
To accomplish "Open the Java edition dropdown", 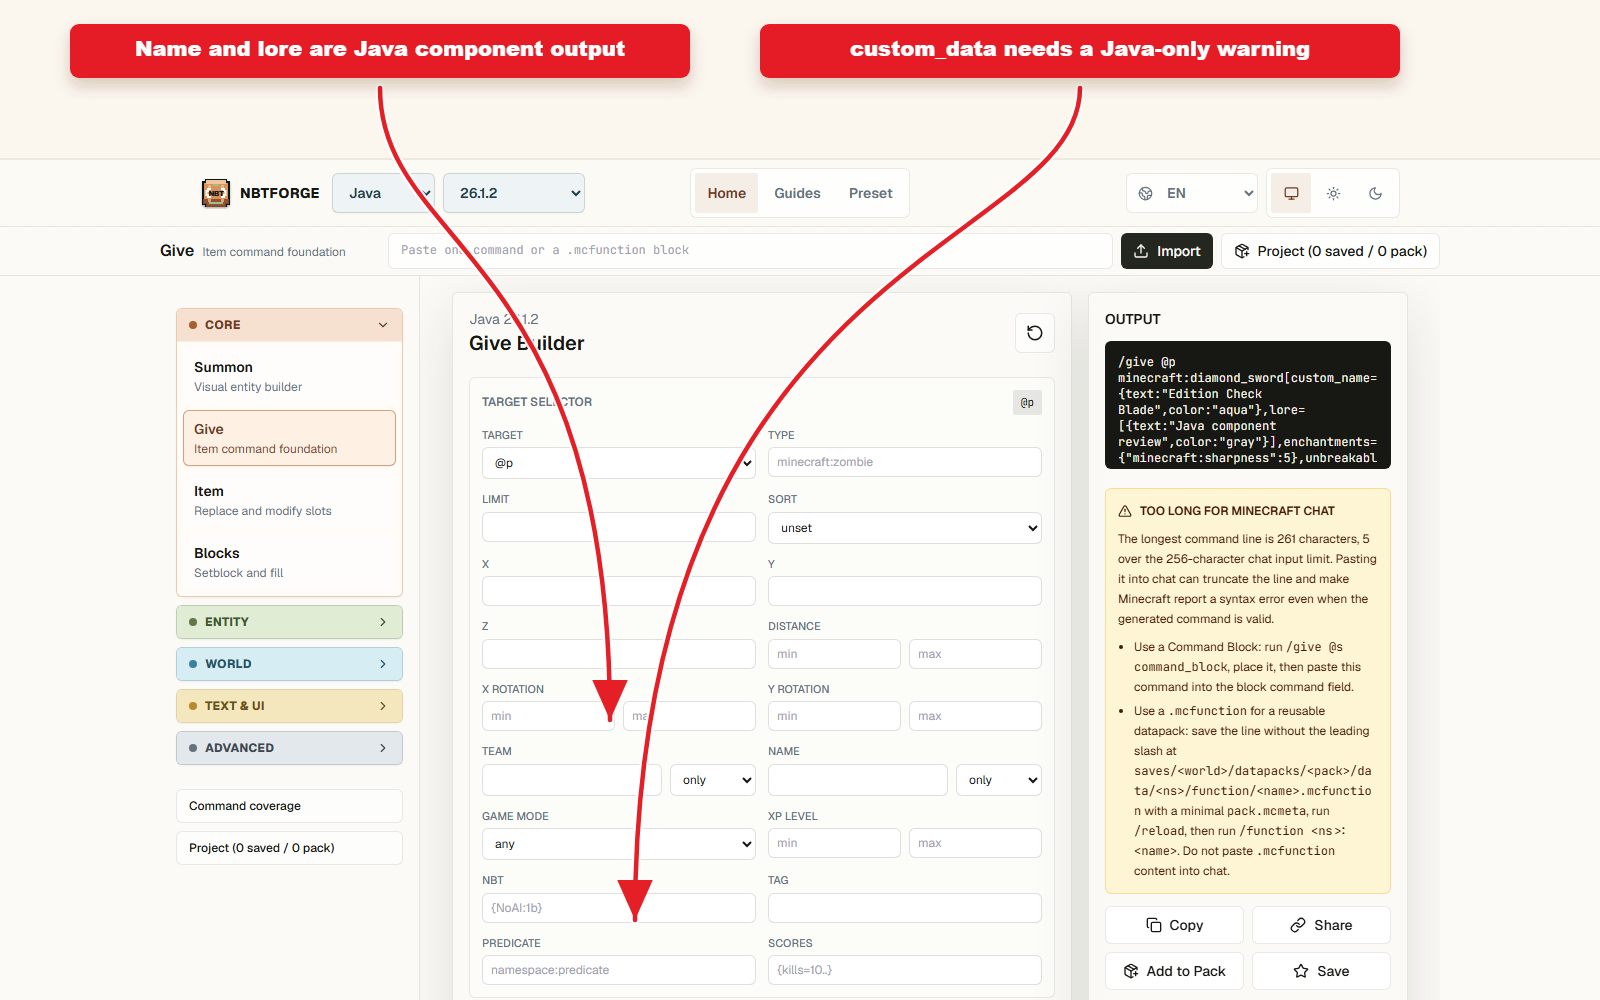I will (x=383, y=193).
